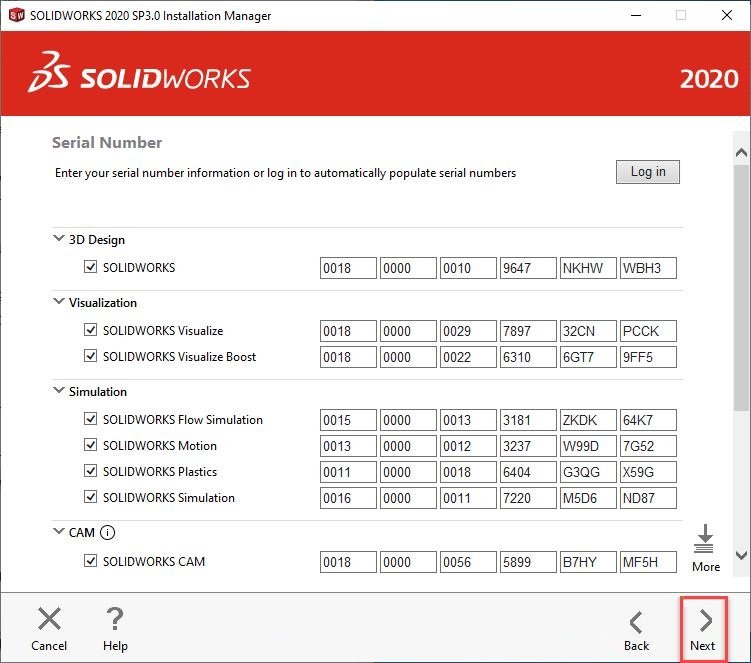Disable SOLIDWORKS Plastics checkbox
The height and width of the screenshot is (663, 751).
[x=91, y=470]
